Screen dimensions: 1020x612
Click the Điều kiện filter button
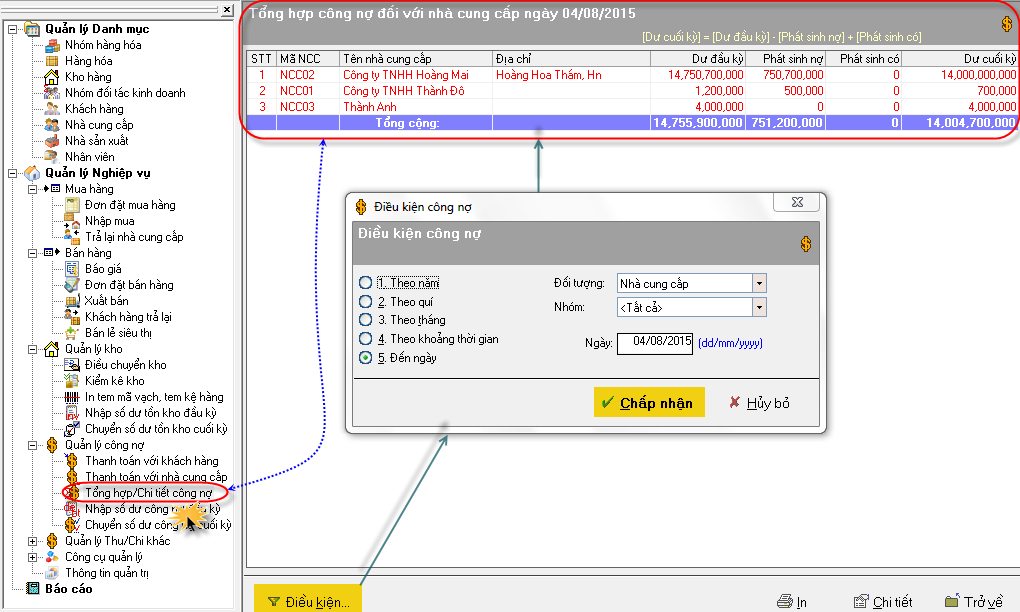pyautogui.click(x=308, y=602)
